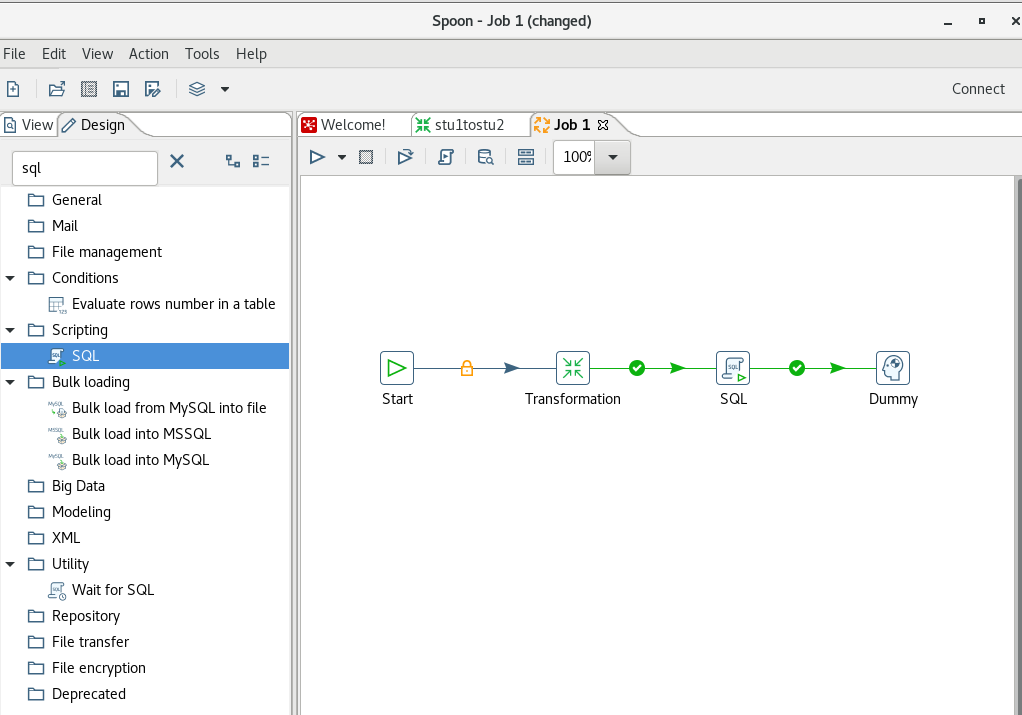Click the Explore database icon
Viewport: 1022px width, 715px height.
coord(486,157)
